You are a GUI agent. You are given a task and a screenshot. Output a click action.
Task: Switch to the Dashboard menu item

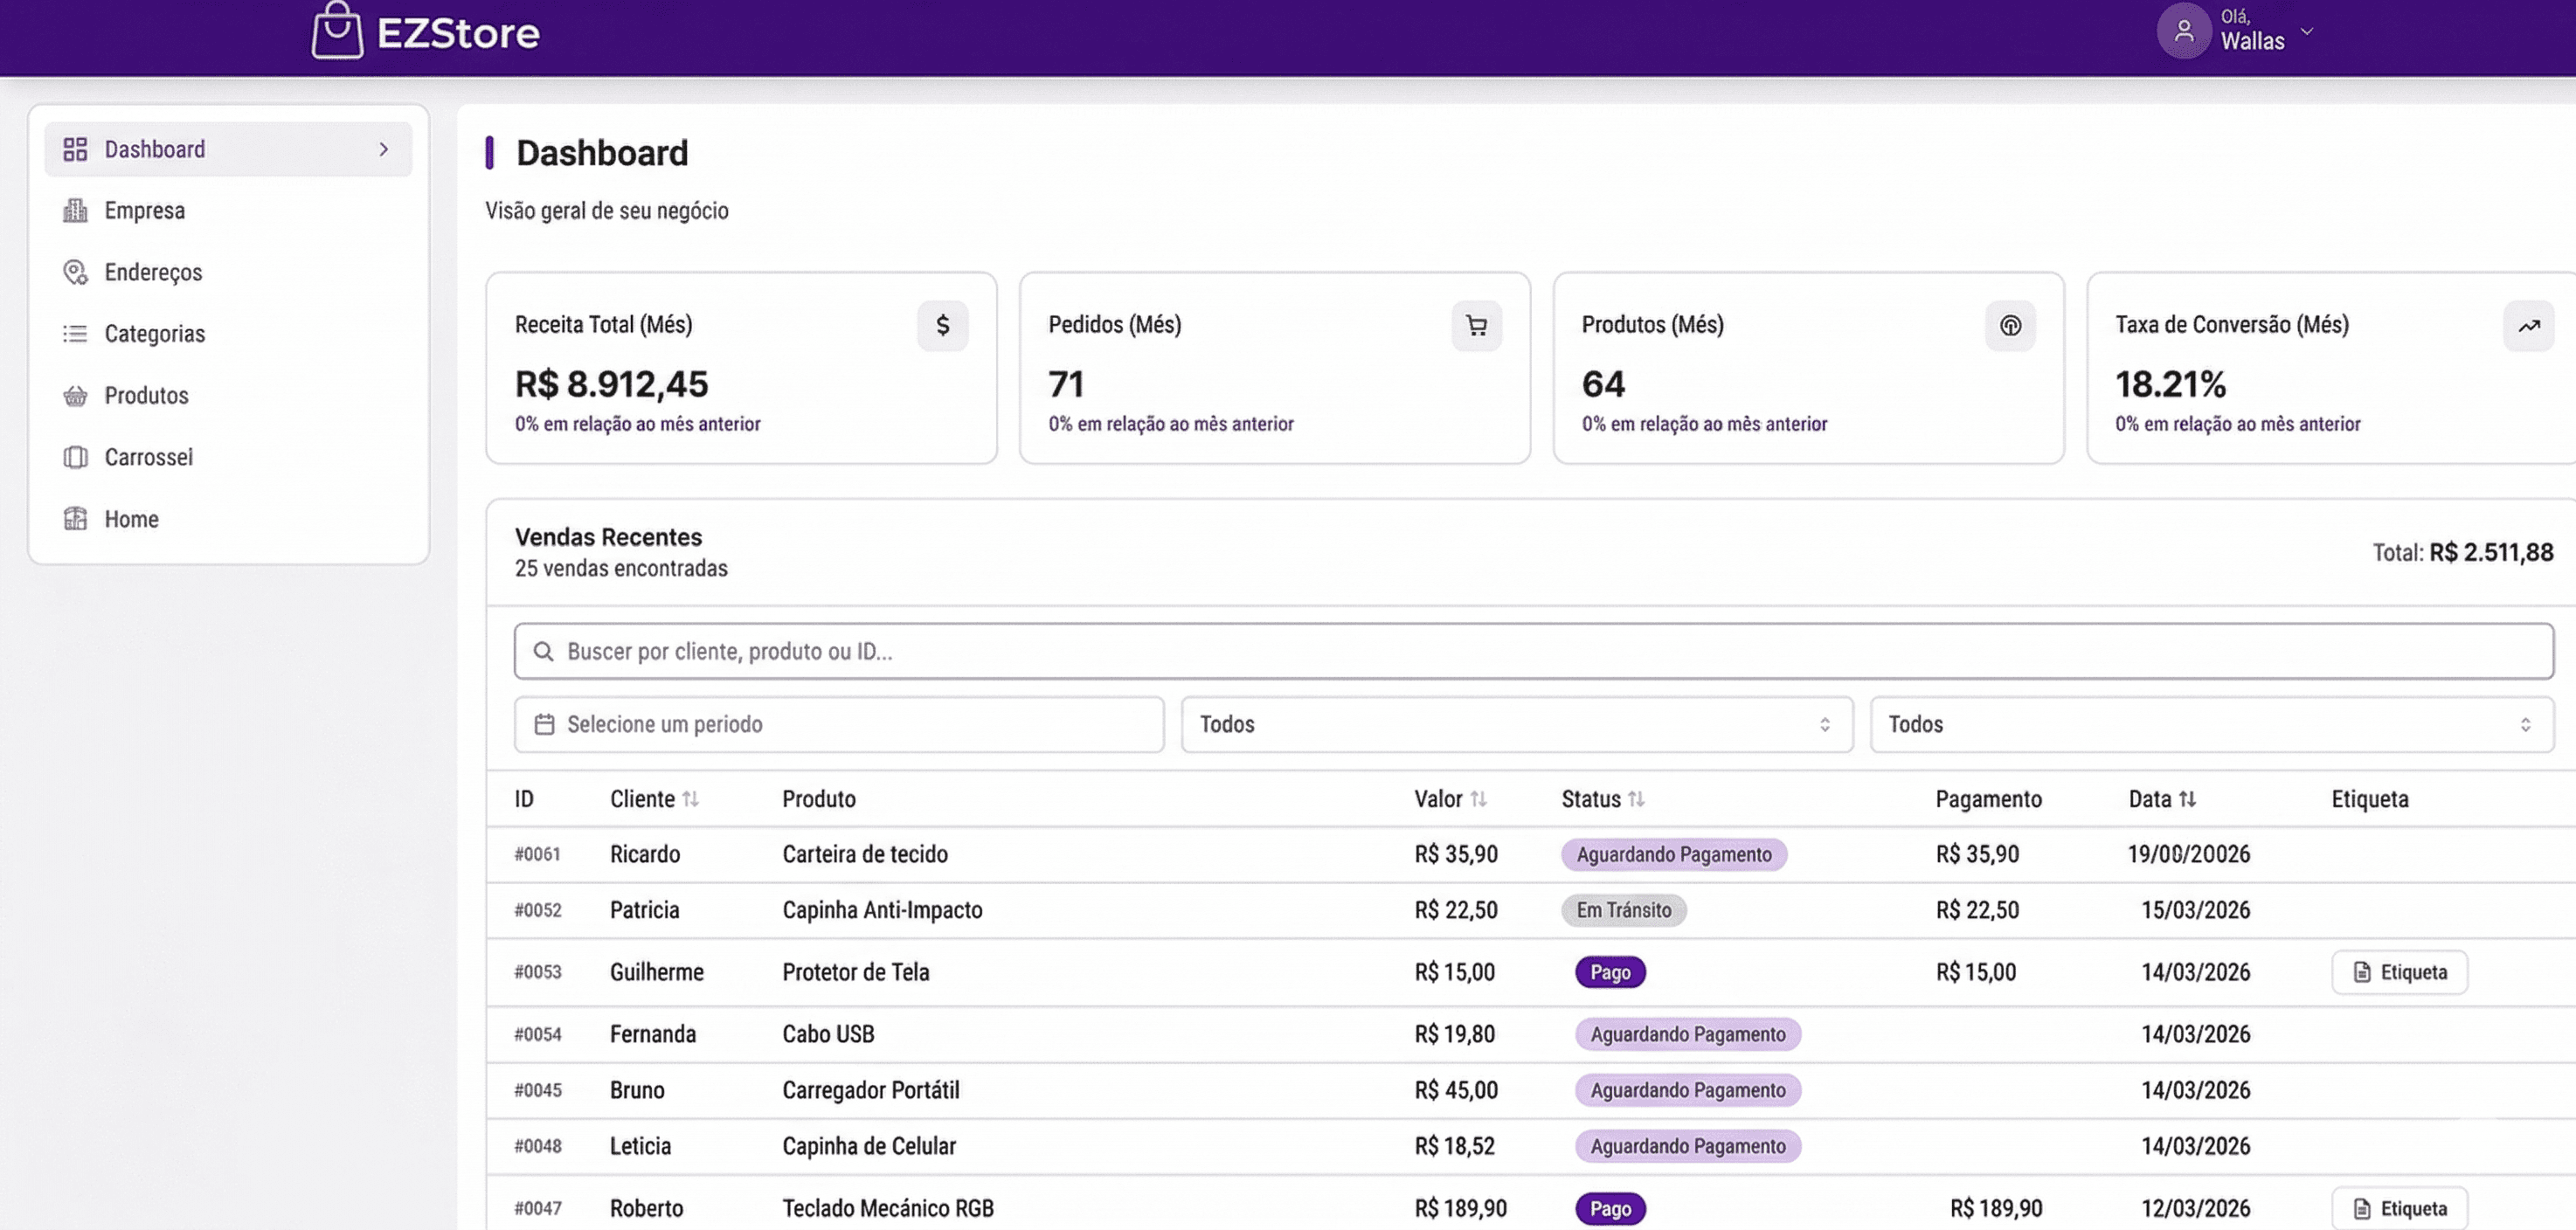155,148
